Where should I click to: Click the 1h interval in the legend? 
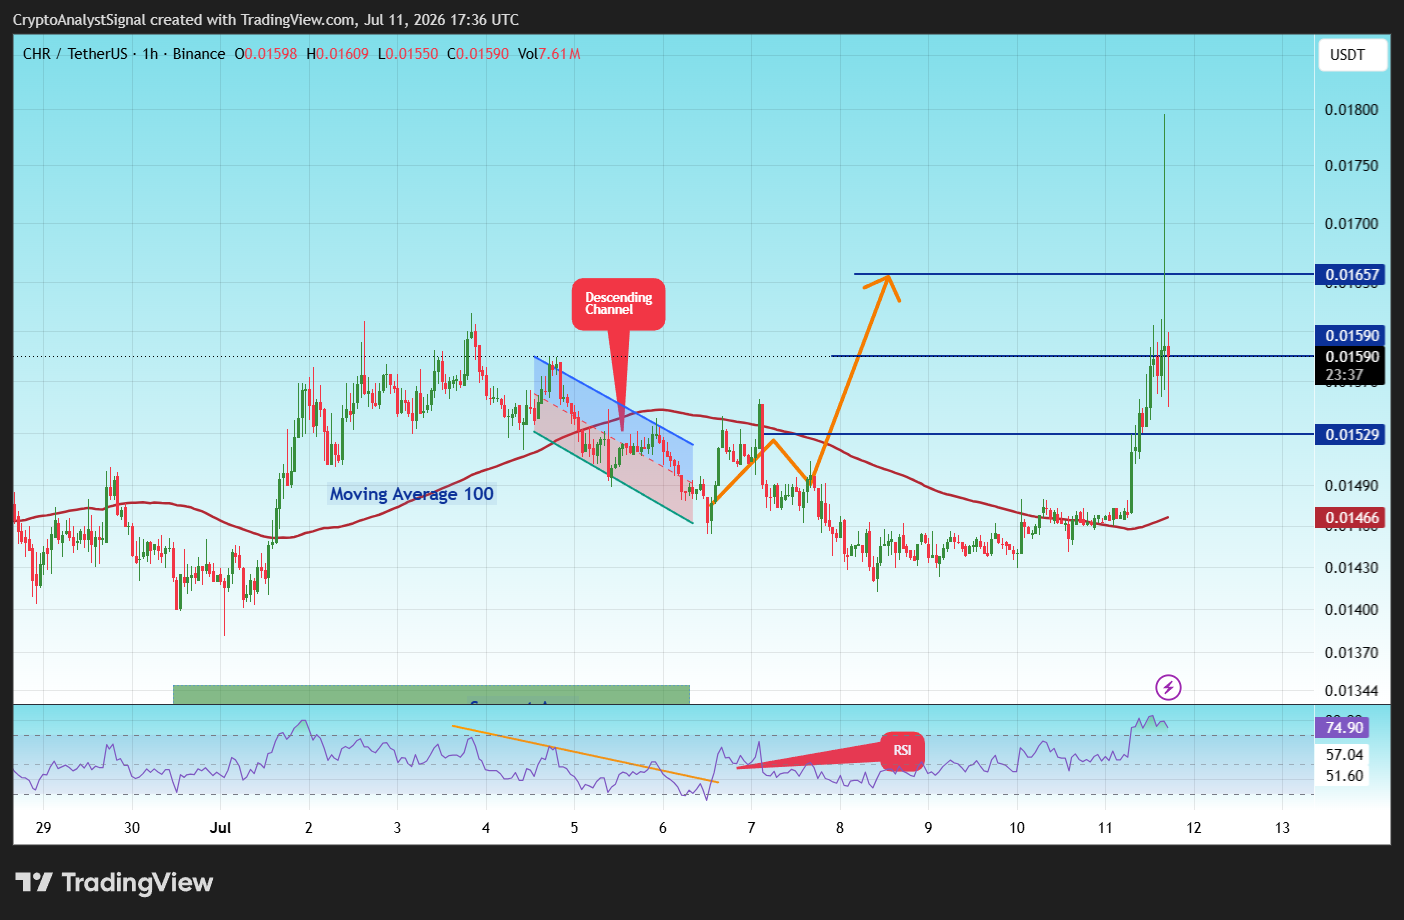(x=150, y=54)
